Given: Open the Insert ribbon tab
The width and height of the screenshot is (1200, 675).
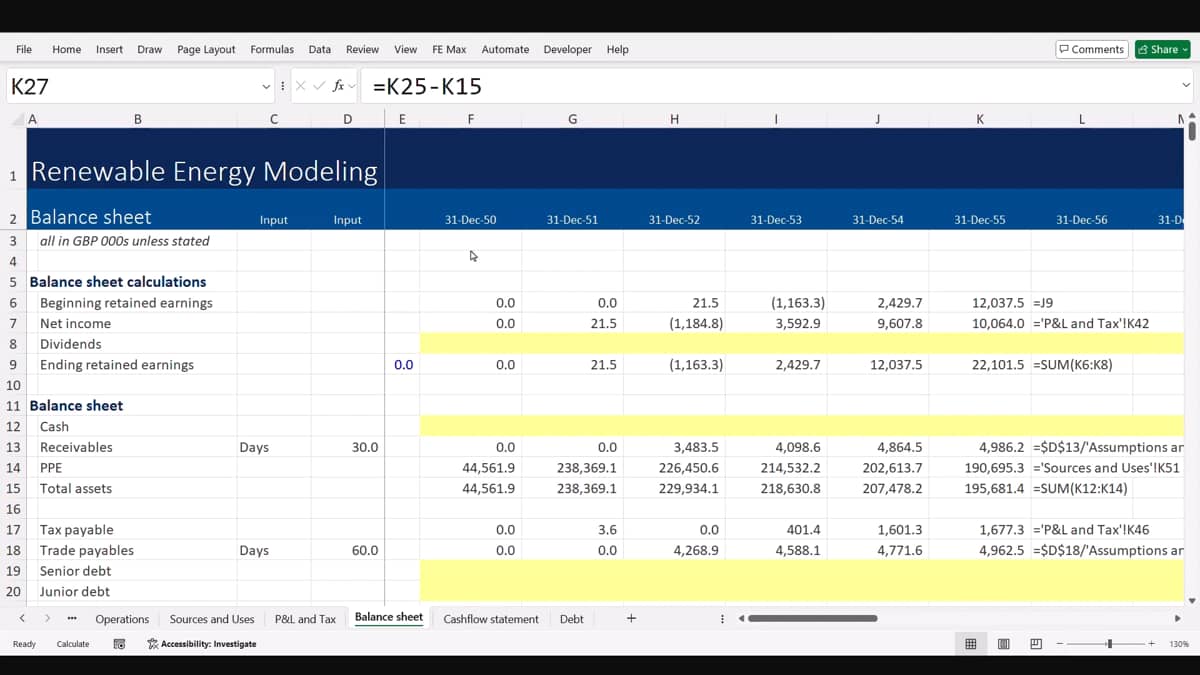Looking at the screenshot, I should click(x=109, y=49).
